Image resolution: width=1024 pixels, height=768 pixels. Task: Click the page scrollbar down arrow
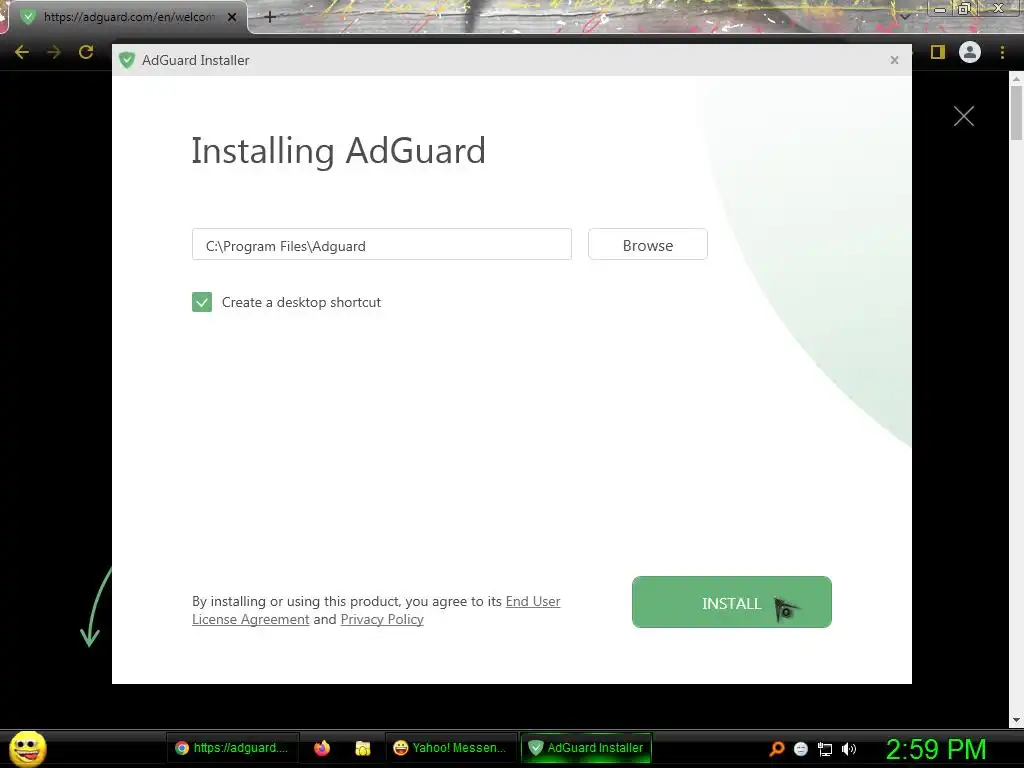pos(1016,720)
